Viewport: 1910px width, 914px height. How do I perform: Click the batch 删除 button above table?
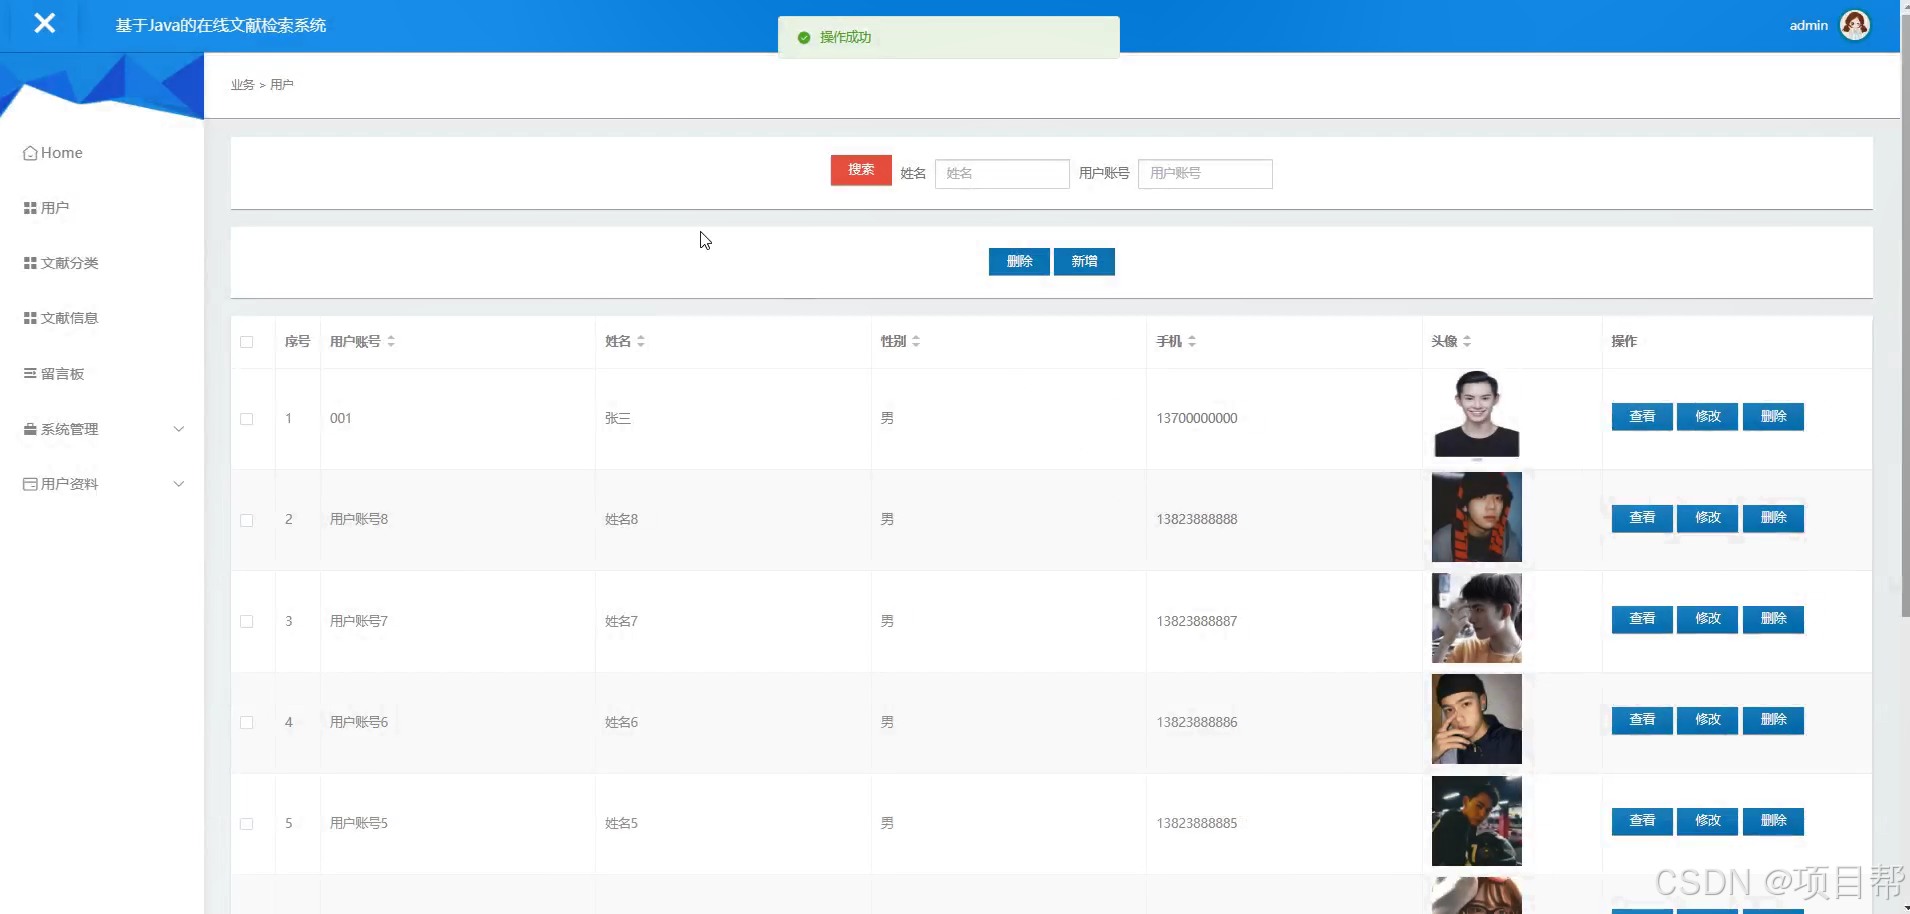(1019, 261)
